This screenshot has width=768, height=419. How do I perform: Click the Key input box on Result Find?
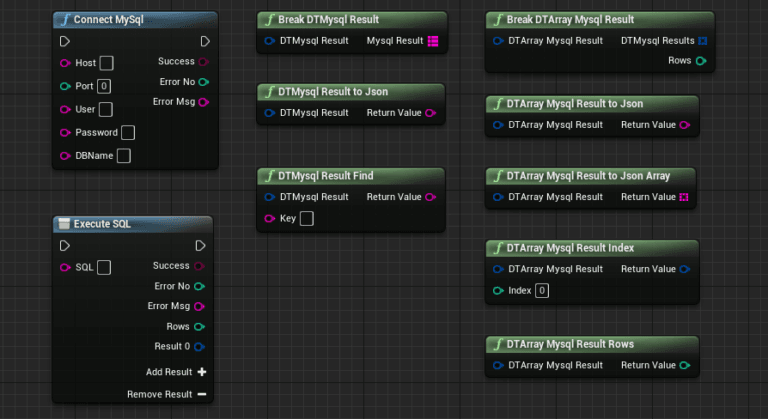coord(307,218)
